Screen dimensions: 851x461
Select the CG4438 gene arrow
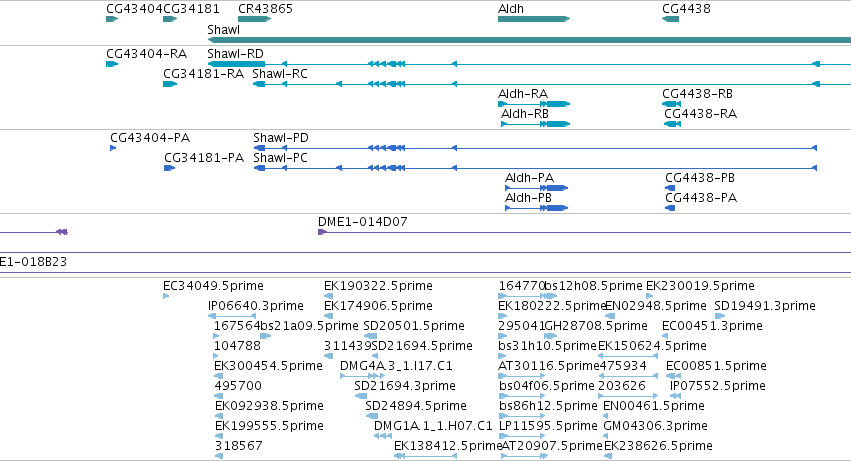tap(670, 19)
